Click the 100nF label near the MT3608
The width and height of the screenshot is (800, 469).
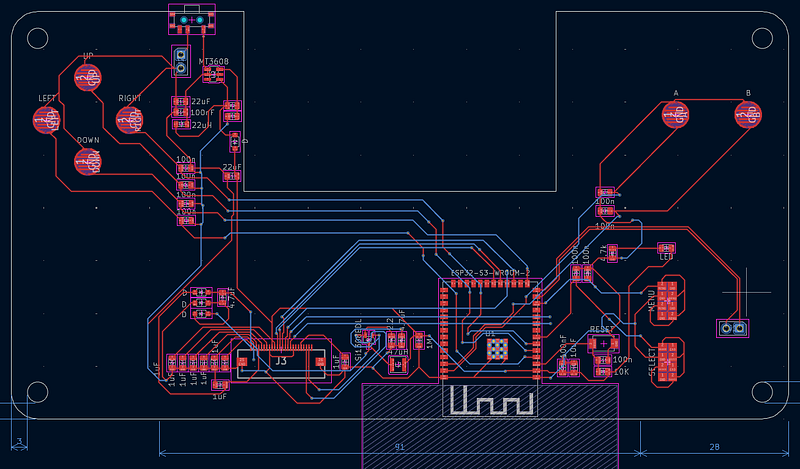202,113
